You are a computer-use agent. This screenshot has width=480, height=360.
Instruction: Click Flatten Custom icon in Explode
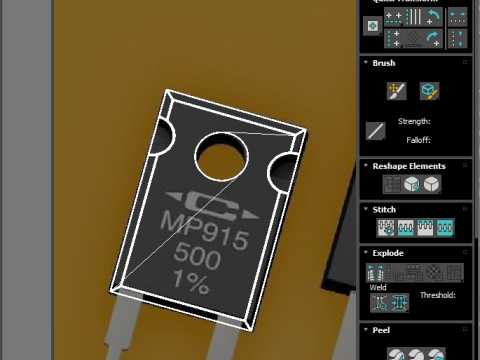pos(454,272)
